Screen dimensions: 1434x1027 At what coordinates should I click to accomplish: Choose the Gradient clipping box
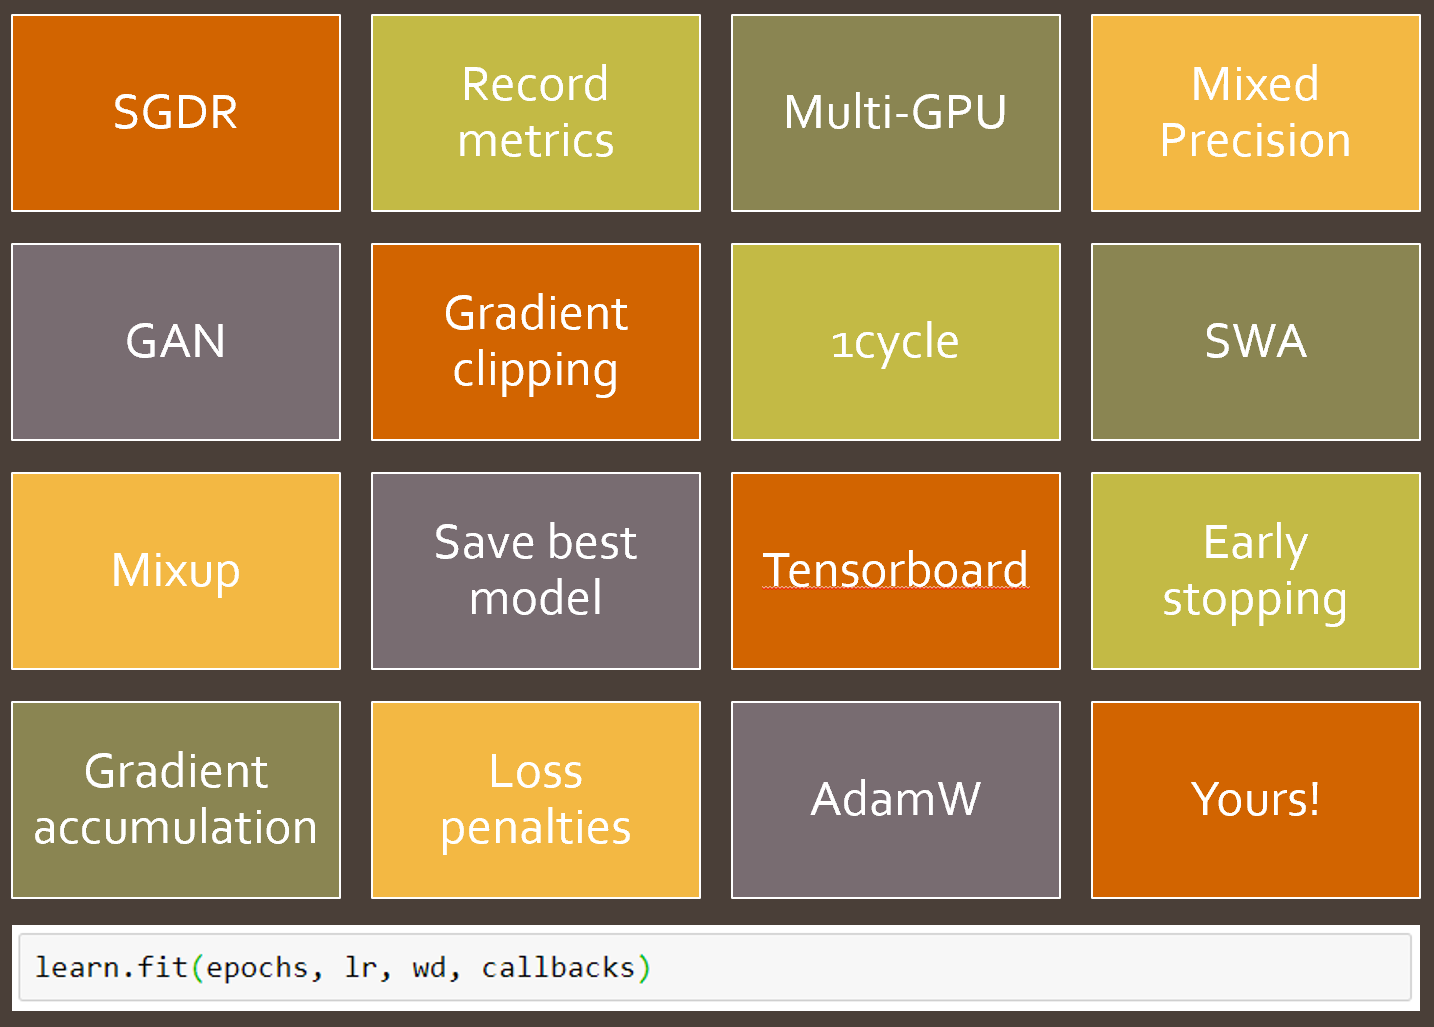pos(536,342)
